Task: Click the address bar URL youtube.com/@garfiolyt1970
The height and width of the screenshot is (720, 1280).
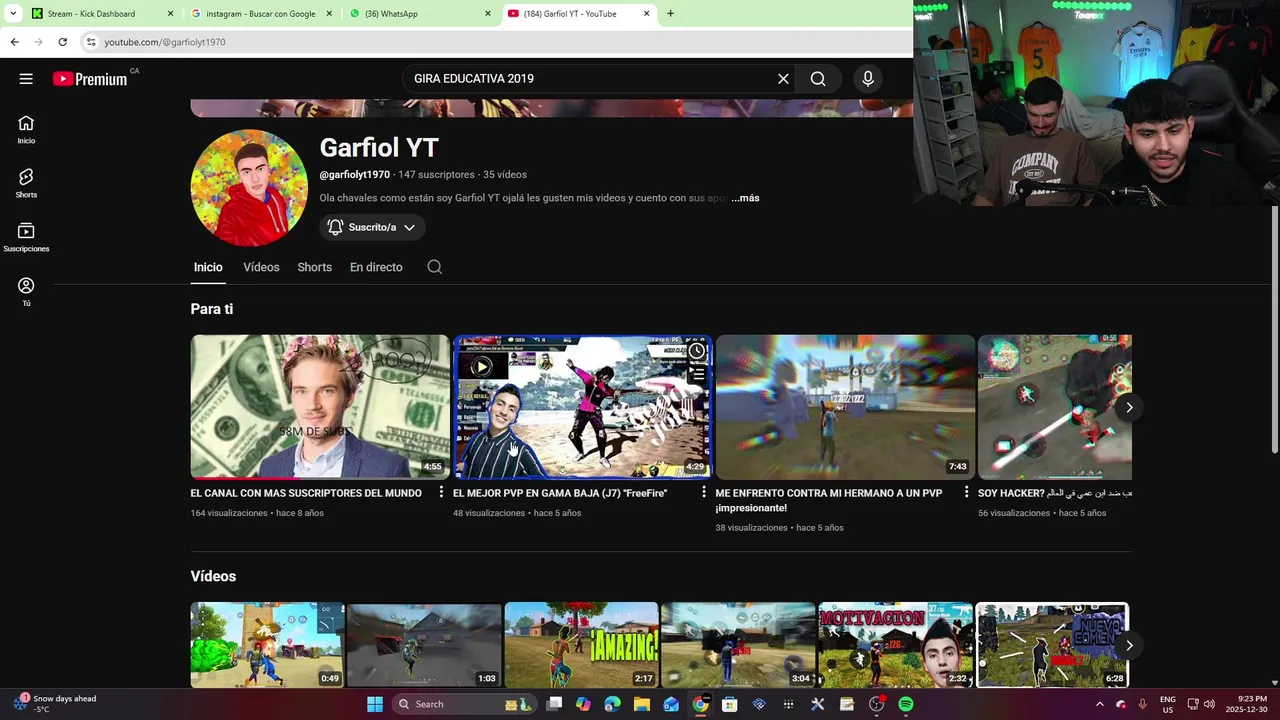Action: 165,42
